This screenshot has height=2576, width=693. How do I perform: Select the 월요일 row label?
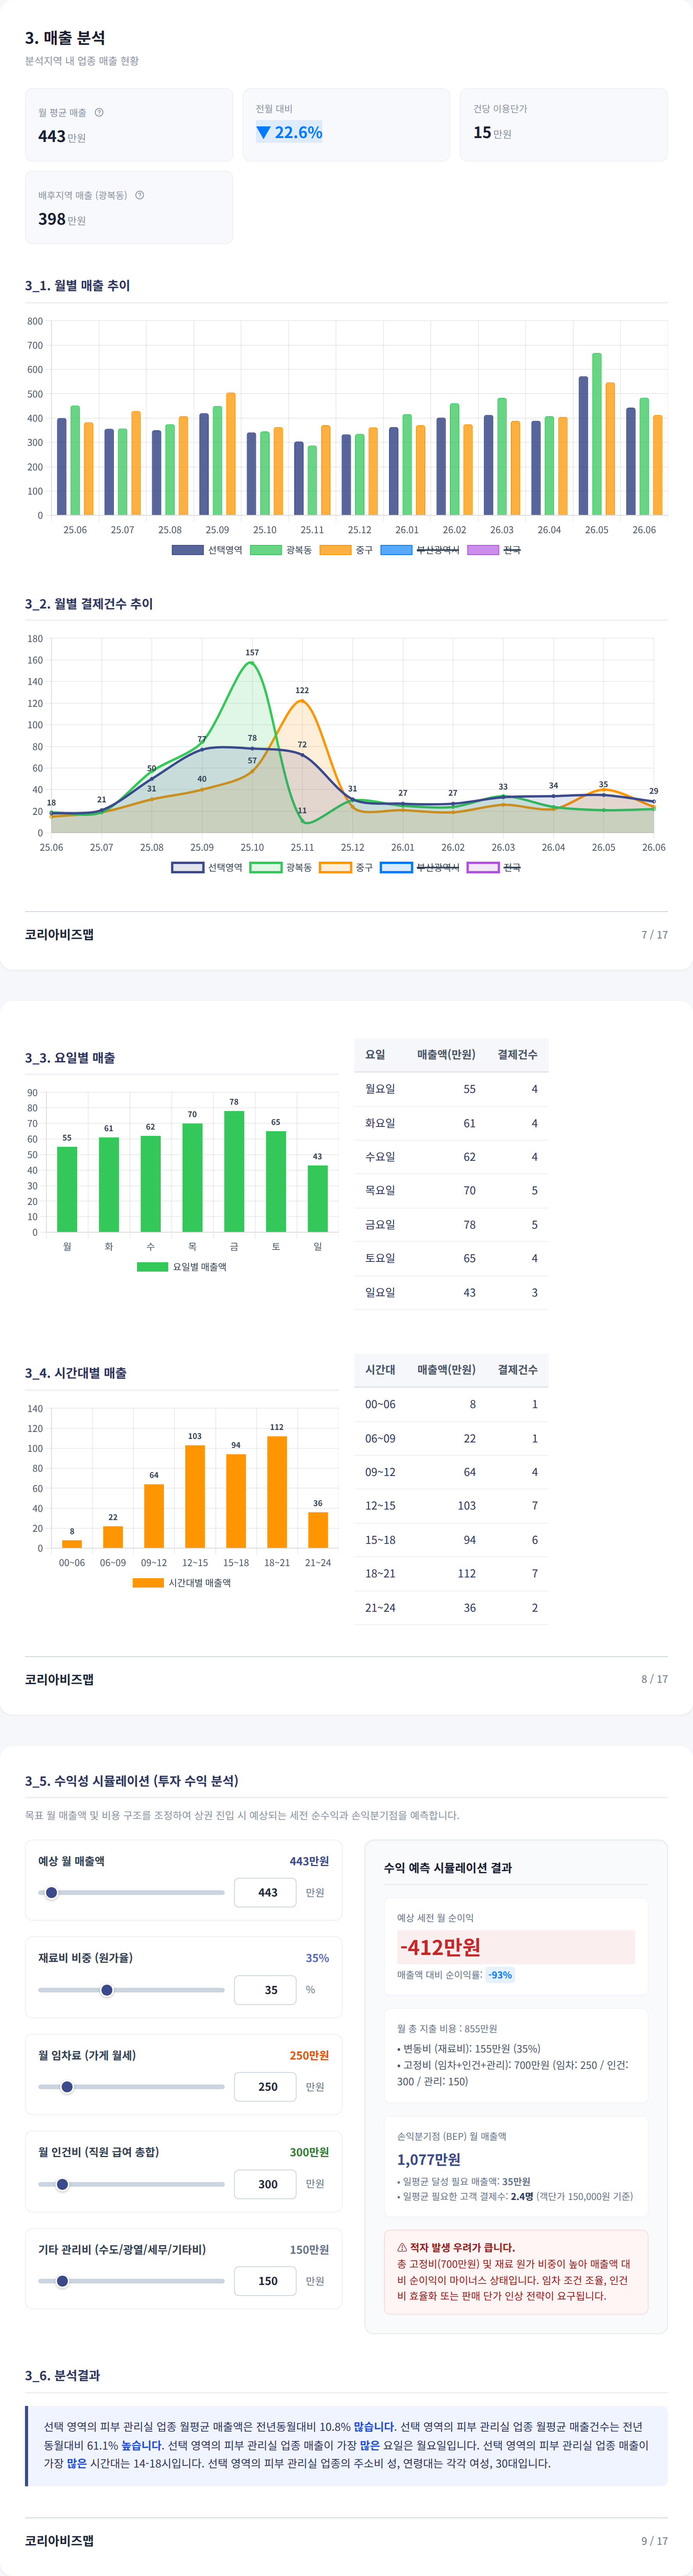[380, 1089]
